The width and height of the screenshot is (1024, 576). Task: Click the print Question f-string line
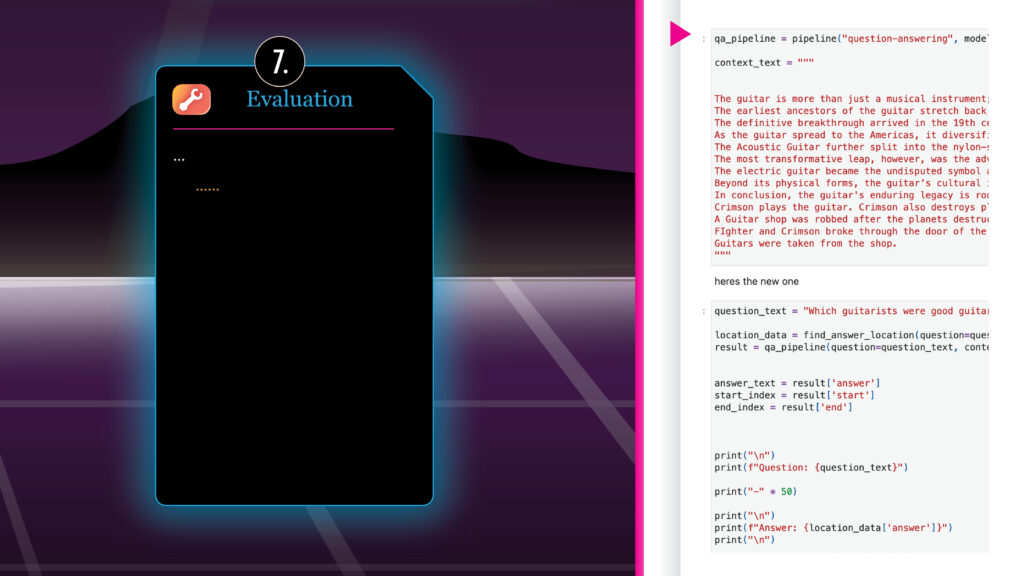(811, 468)
